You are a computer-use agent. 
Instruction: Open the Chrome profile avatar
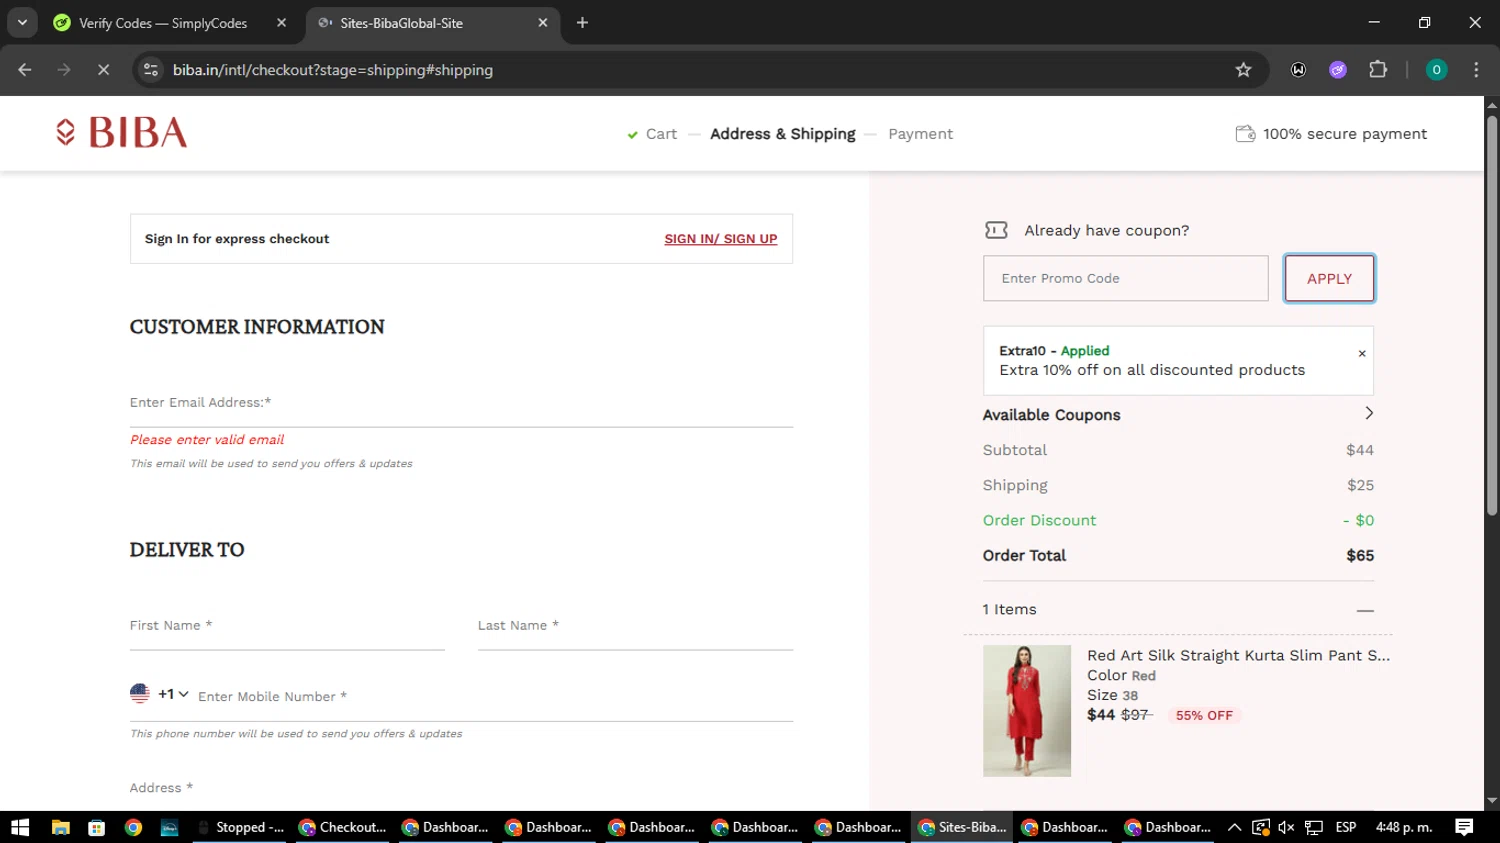click(1436, 69)
